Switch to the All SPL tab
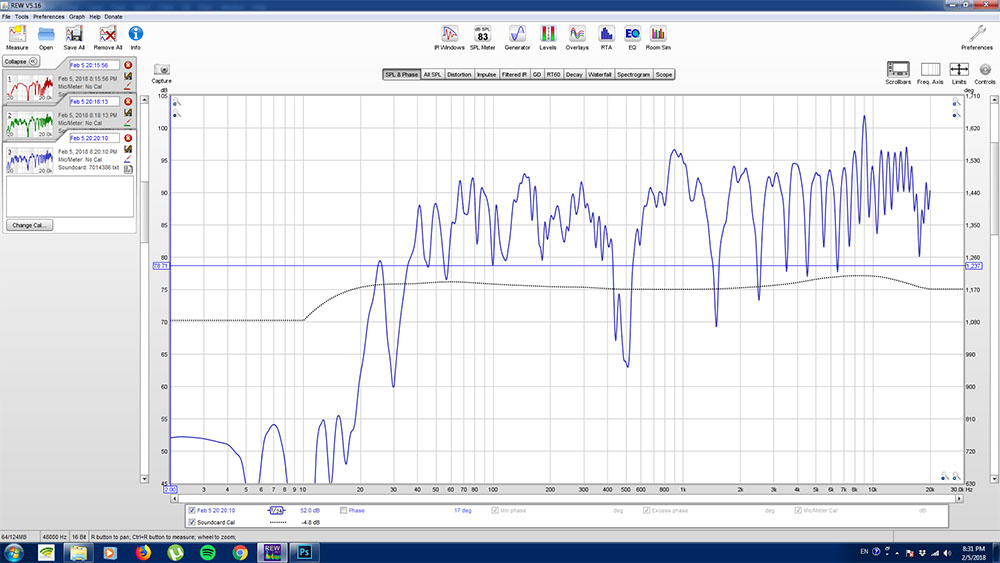 click(x=432, y=75)
